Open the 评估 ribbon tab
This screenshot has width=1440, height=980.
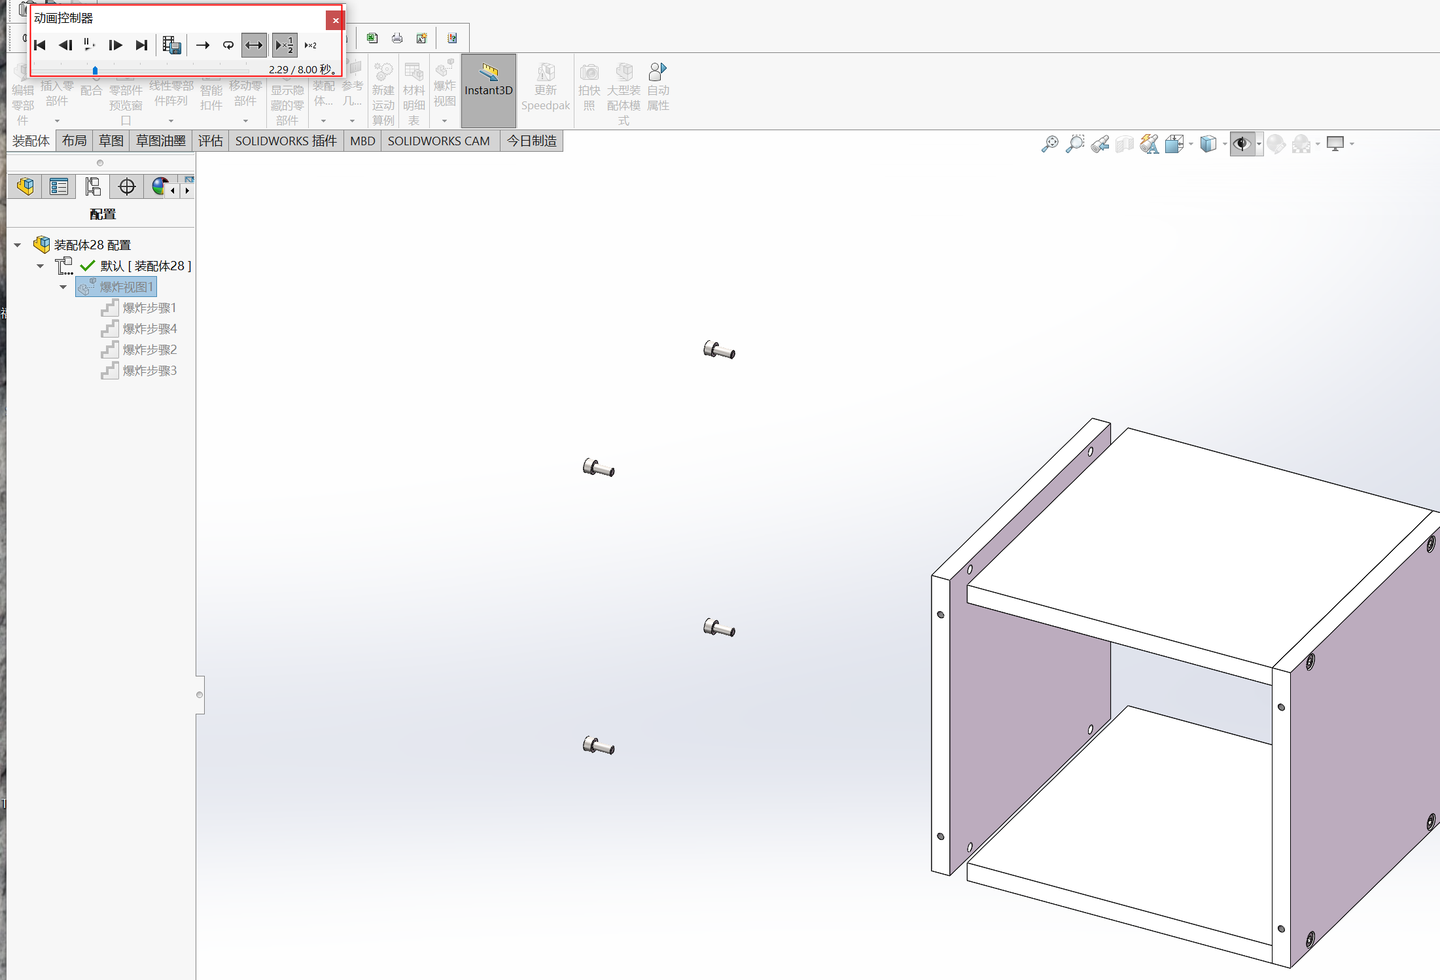pos(211,140)
